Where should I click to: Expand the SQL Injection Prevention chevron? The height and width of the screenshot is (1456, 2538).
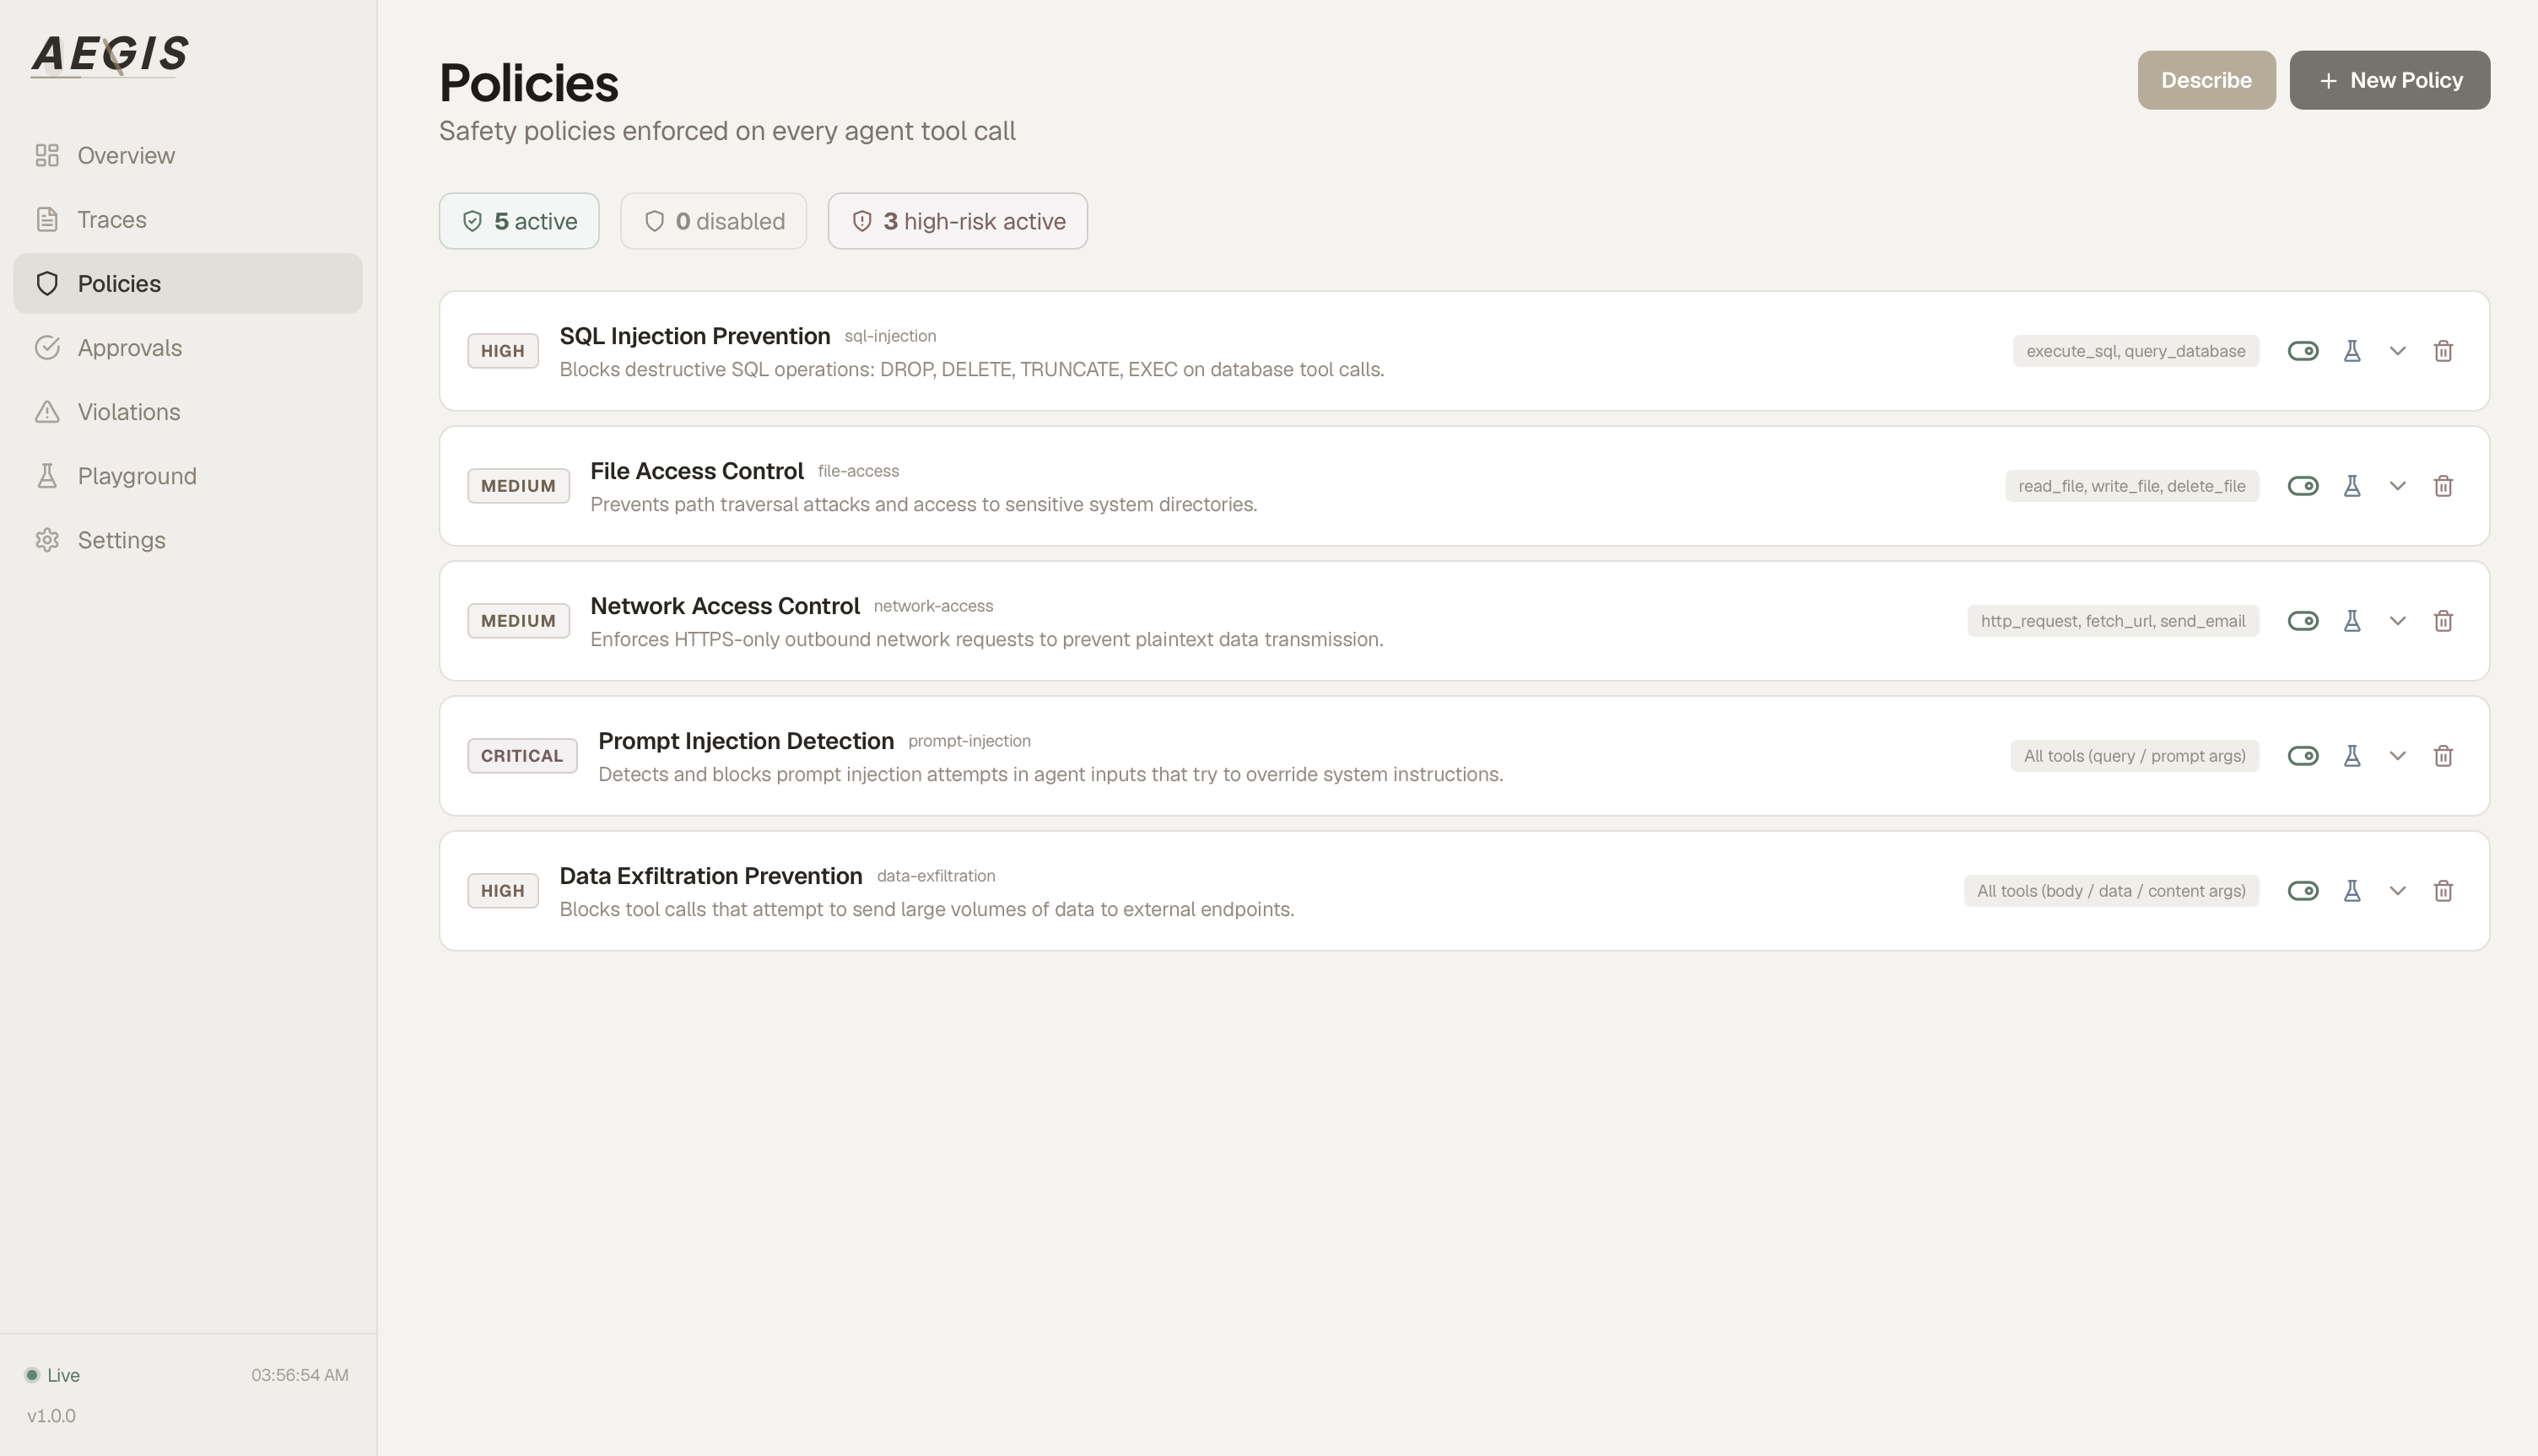2397,351
